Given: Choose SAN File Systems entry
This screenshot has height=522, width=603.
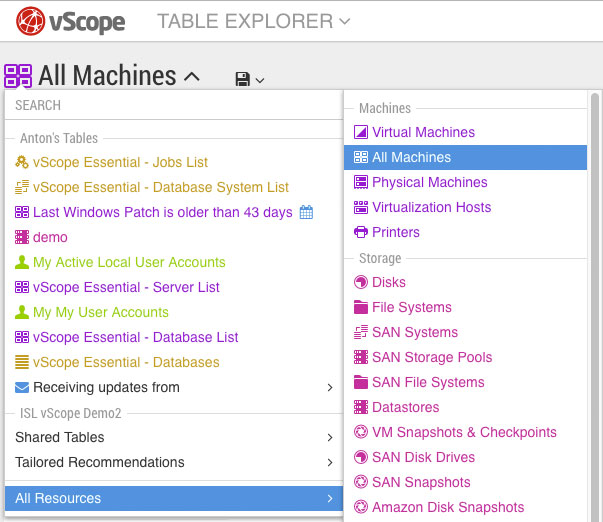Looking at the screenshot, I should coord(428,382).
